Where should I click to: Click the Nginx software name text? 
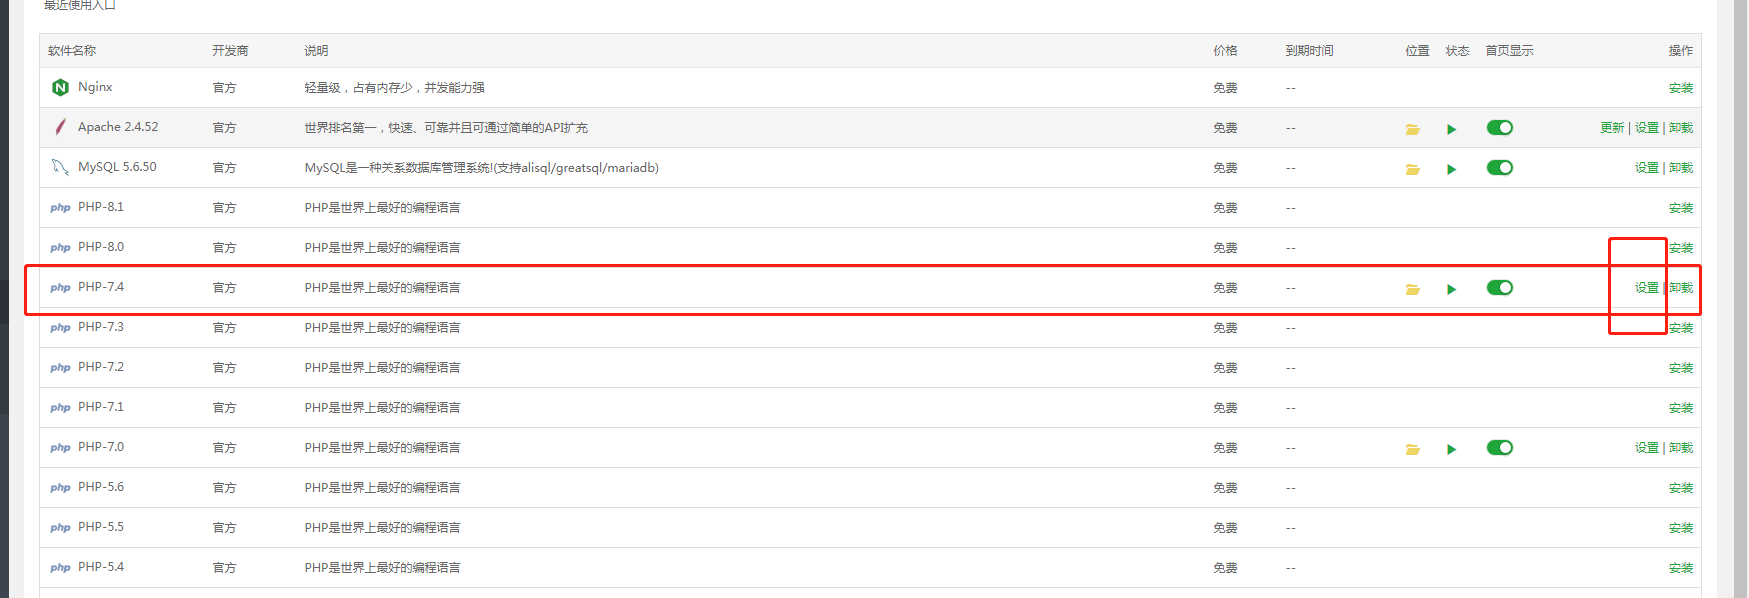tap(95, 87)
